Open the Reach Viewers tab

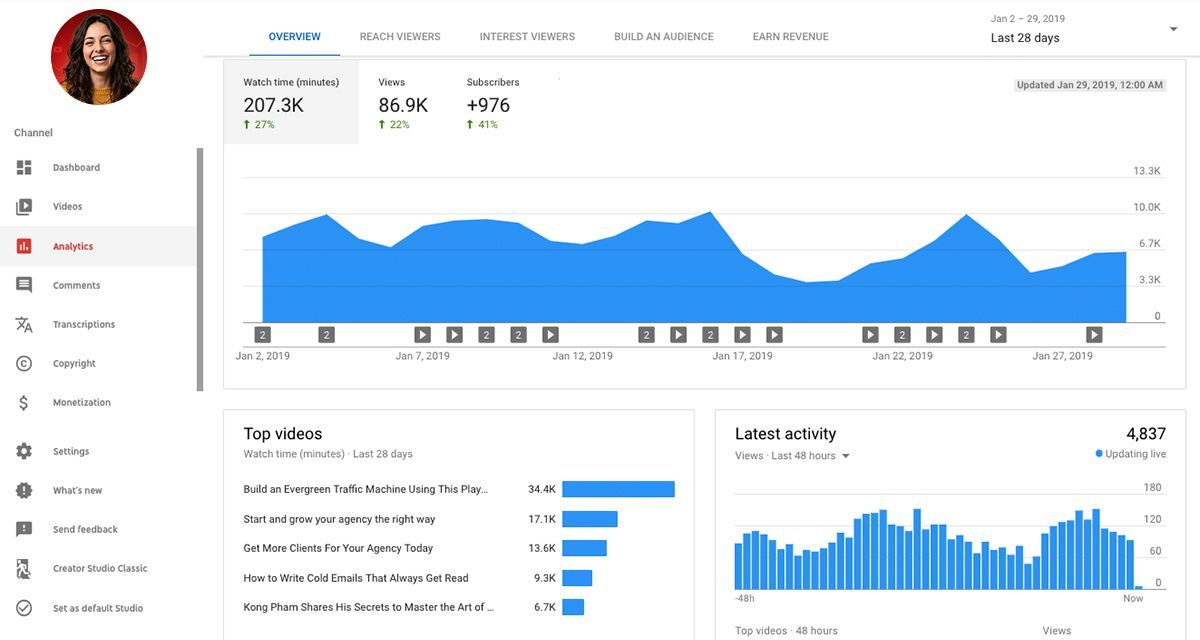coord(400,37)
